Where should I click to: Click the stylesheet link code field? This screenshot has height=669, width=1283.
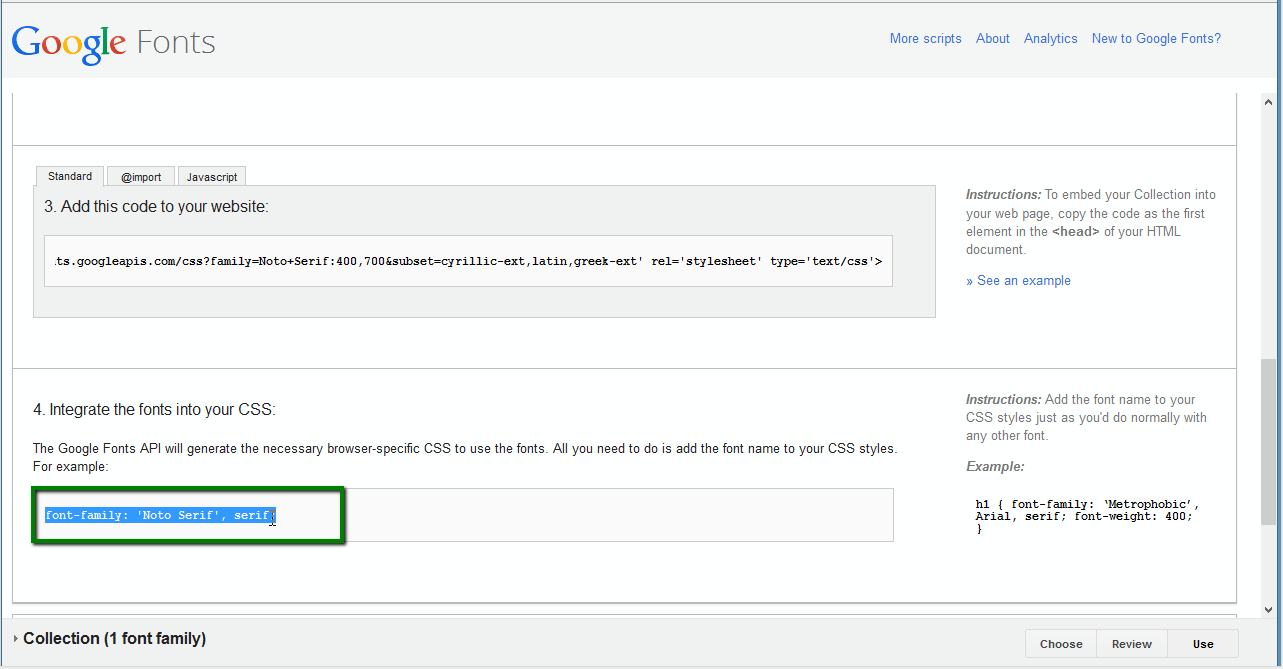point(468,261)
